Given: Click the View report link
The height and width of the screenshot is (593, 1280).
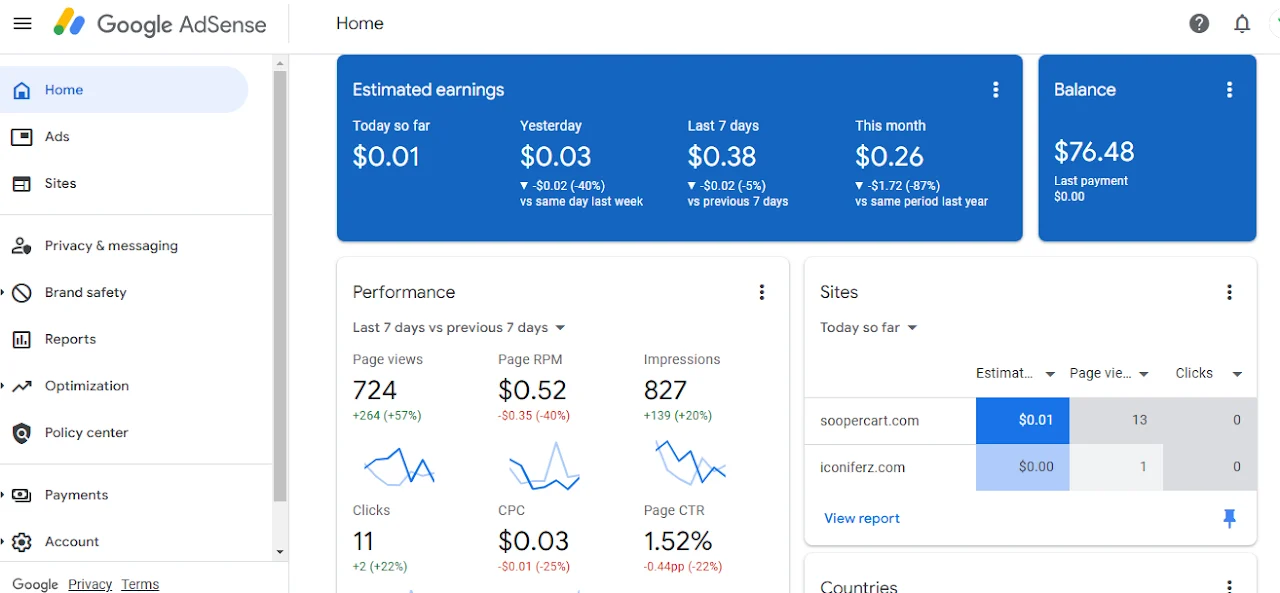Looking at the screenshot, I should pyautogui.click(x=861, y=518).
